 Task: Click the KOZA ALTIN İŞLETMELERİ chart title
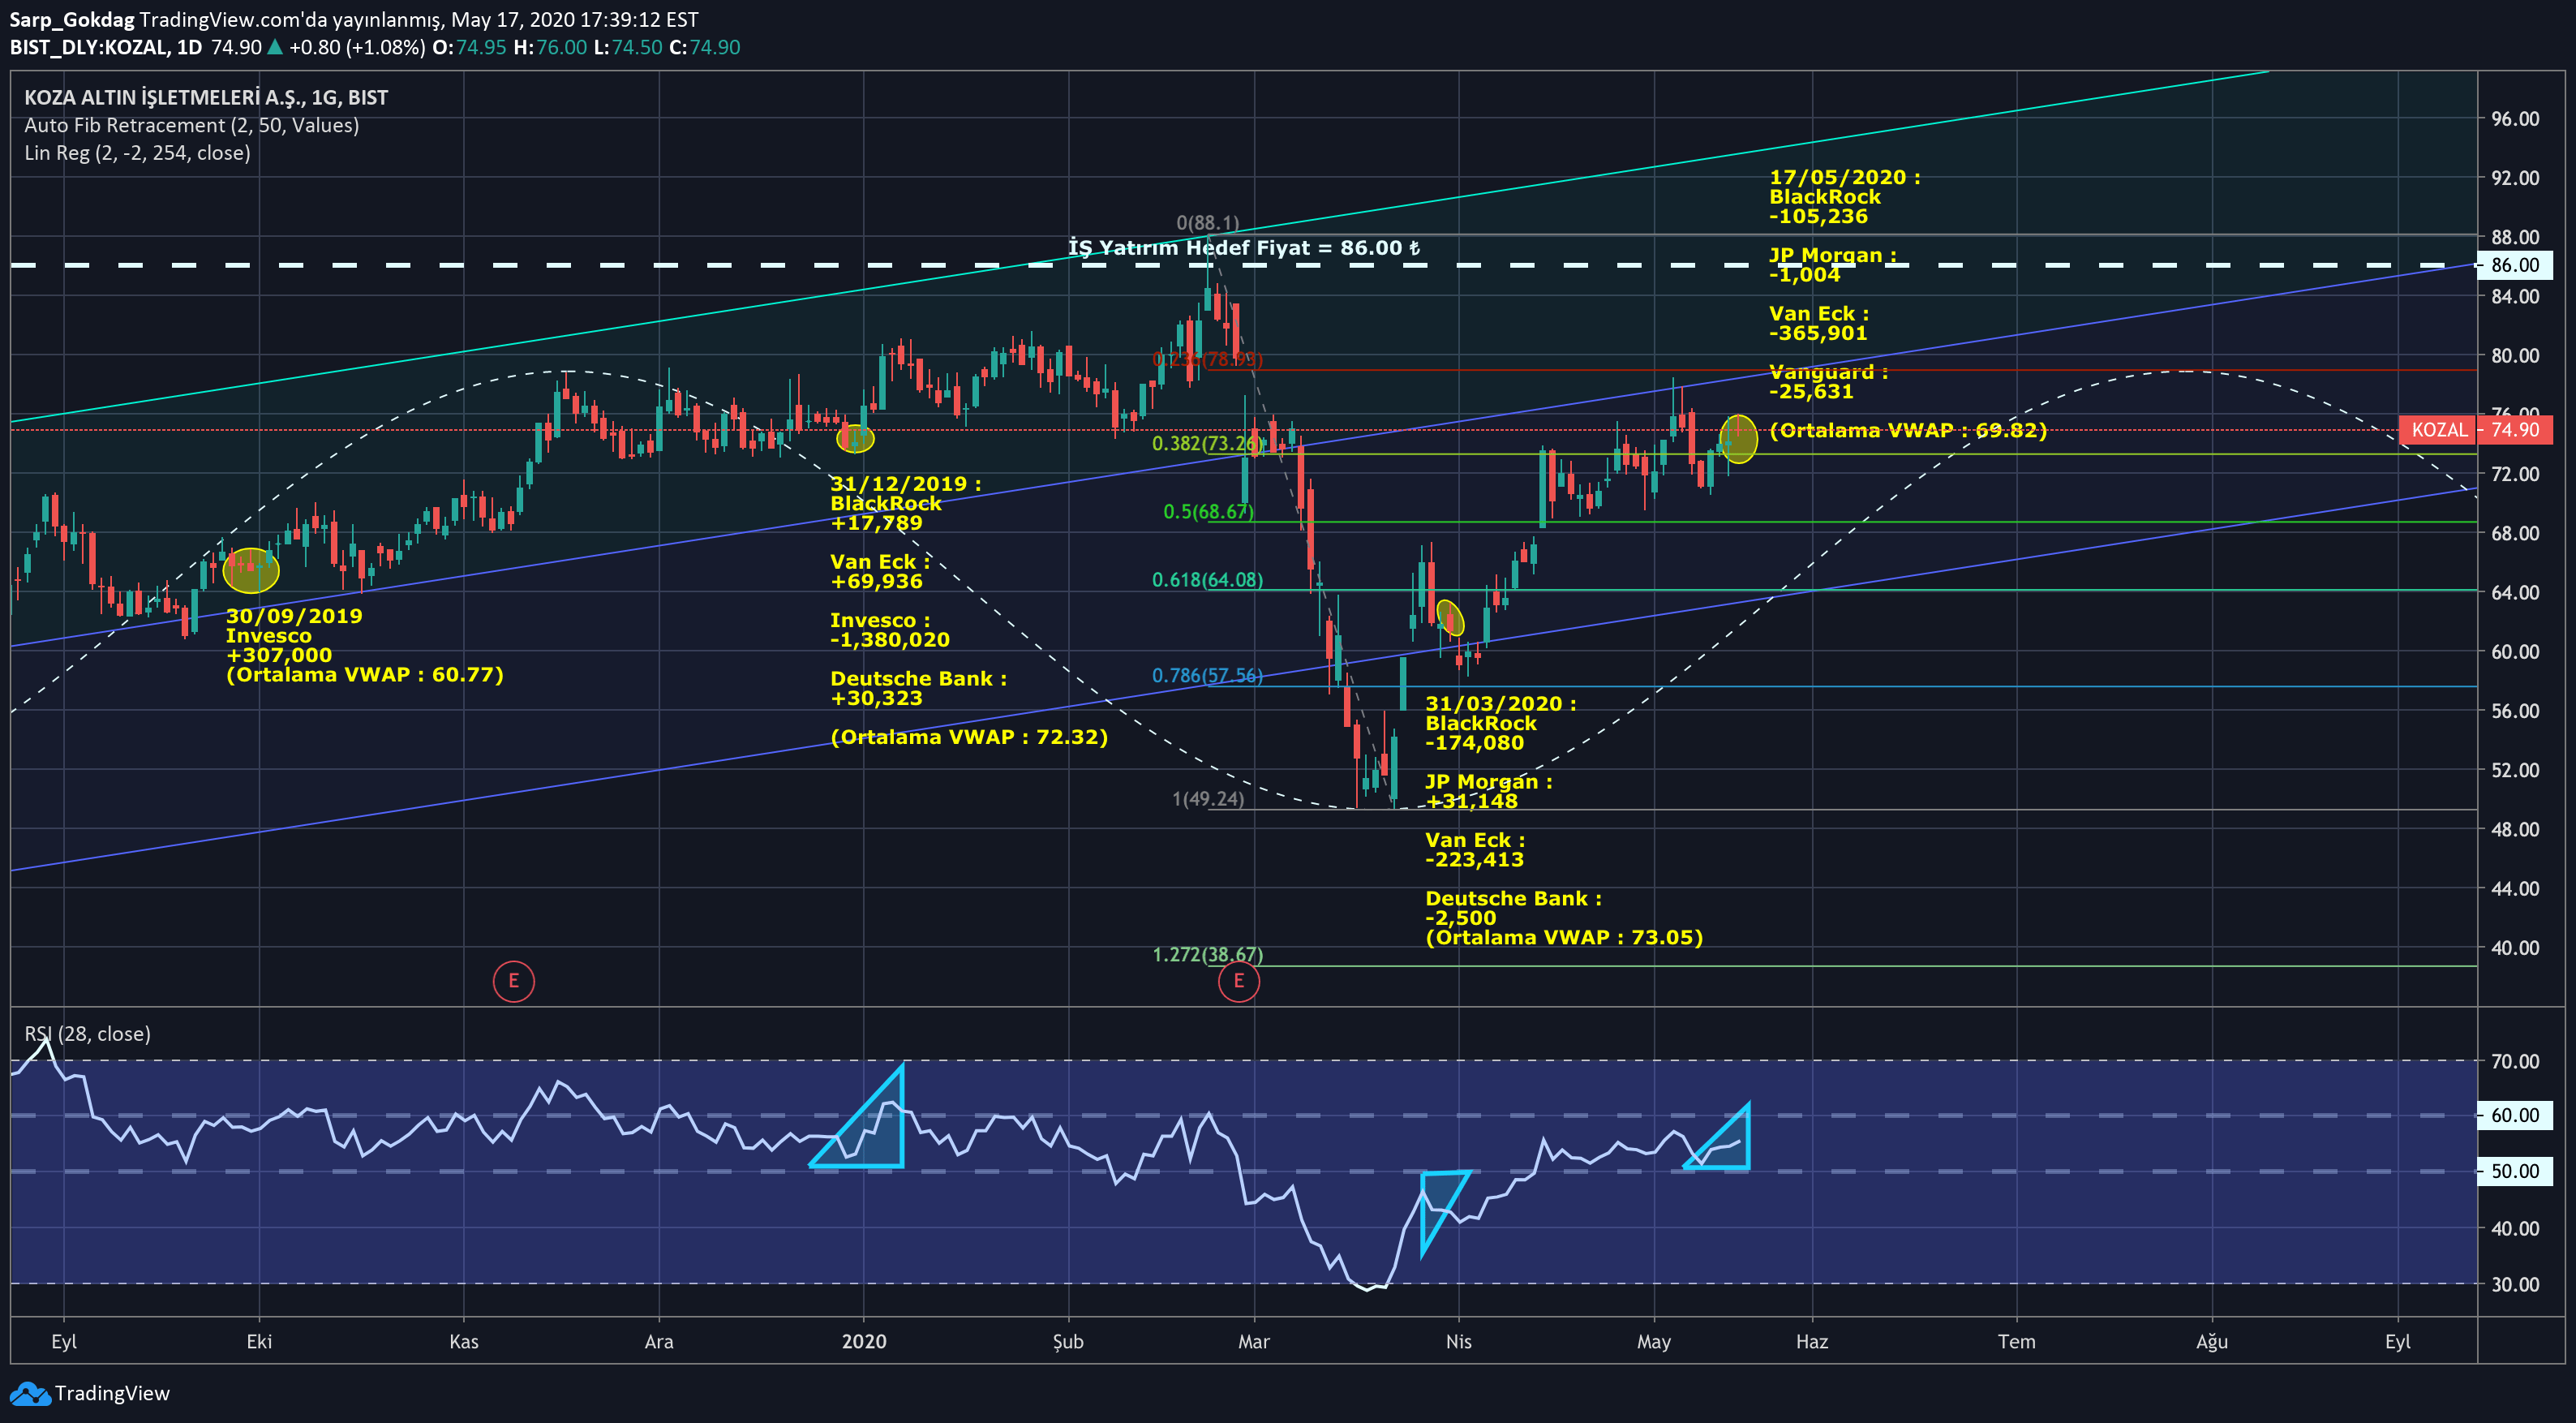point(206,98)
